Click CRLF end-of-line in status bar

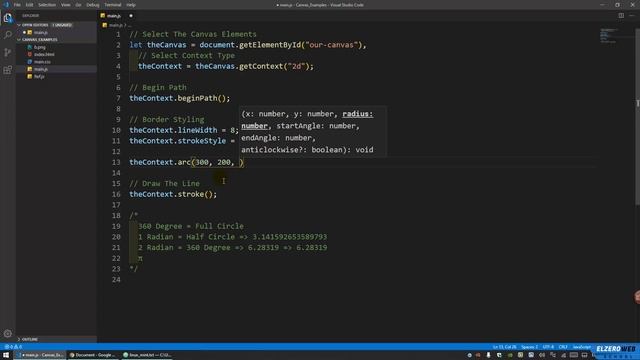[x=563, y=347]
